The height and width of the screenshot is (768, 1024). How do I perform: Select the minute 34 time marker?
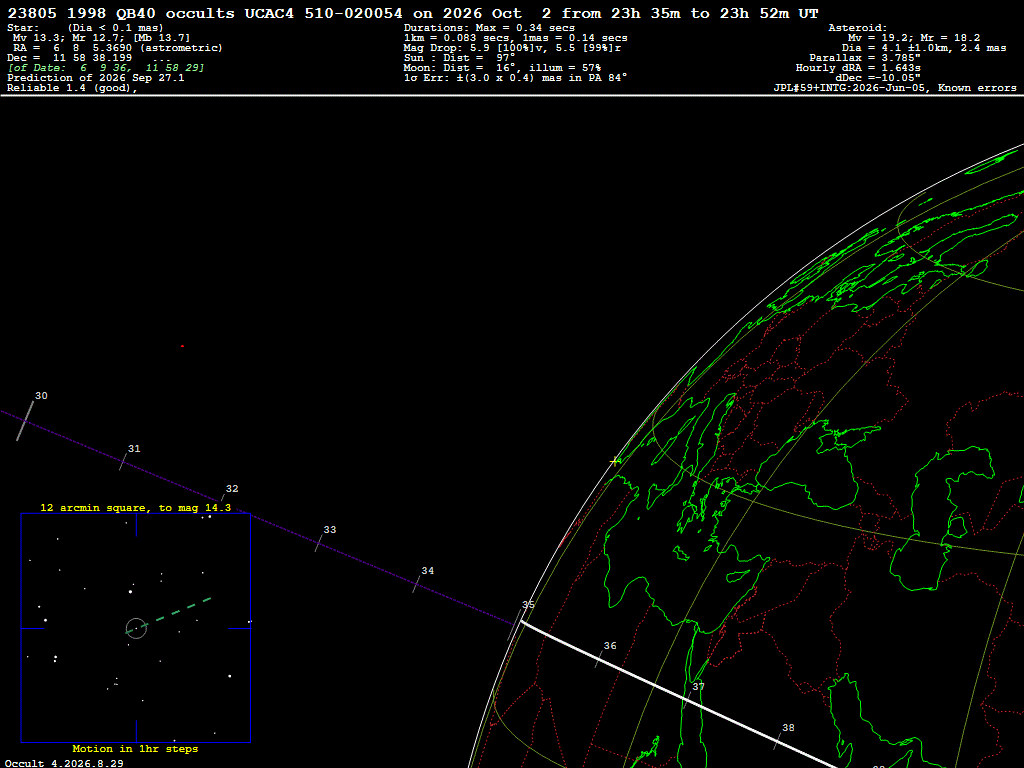(x=416, y=584)
